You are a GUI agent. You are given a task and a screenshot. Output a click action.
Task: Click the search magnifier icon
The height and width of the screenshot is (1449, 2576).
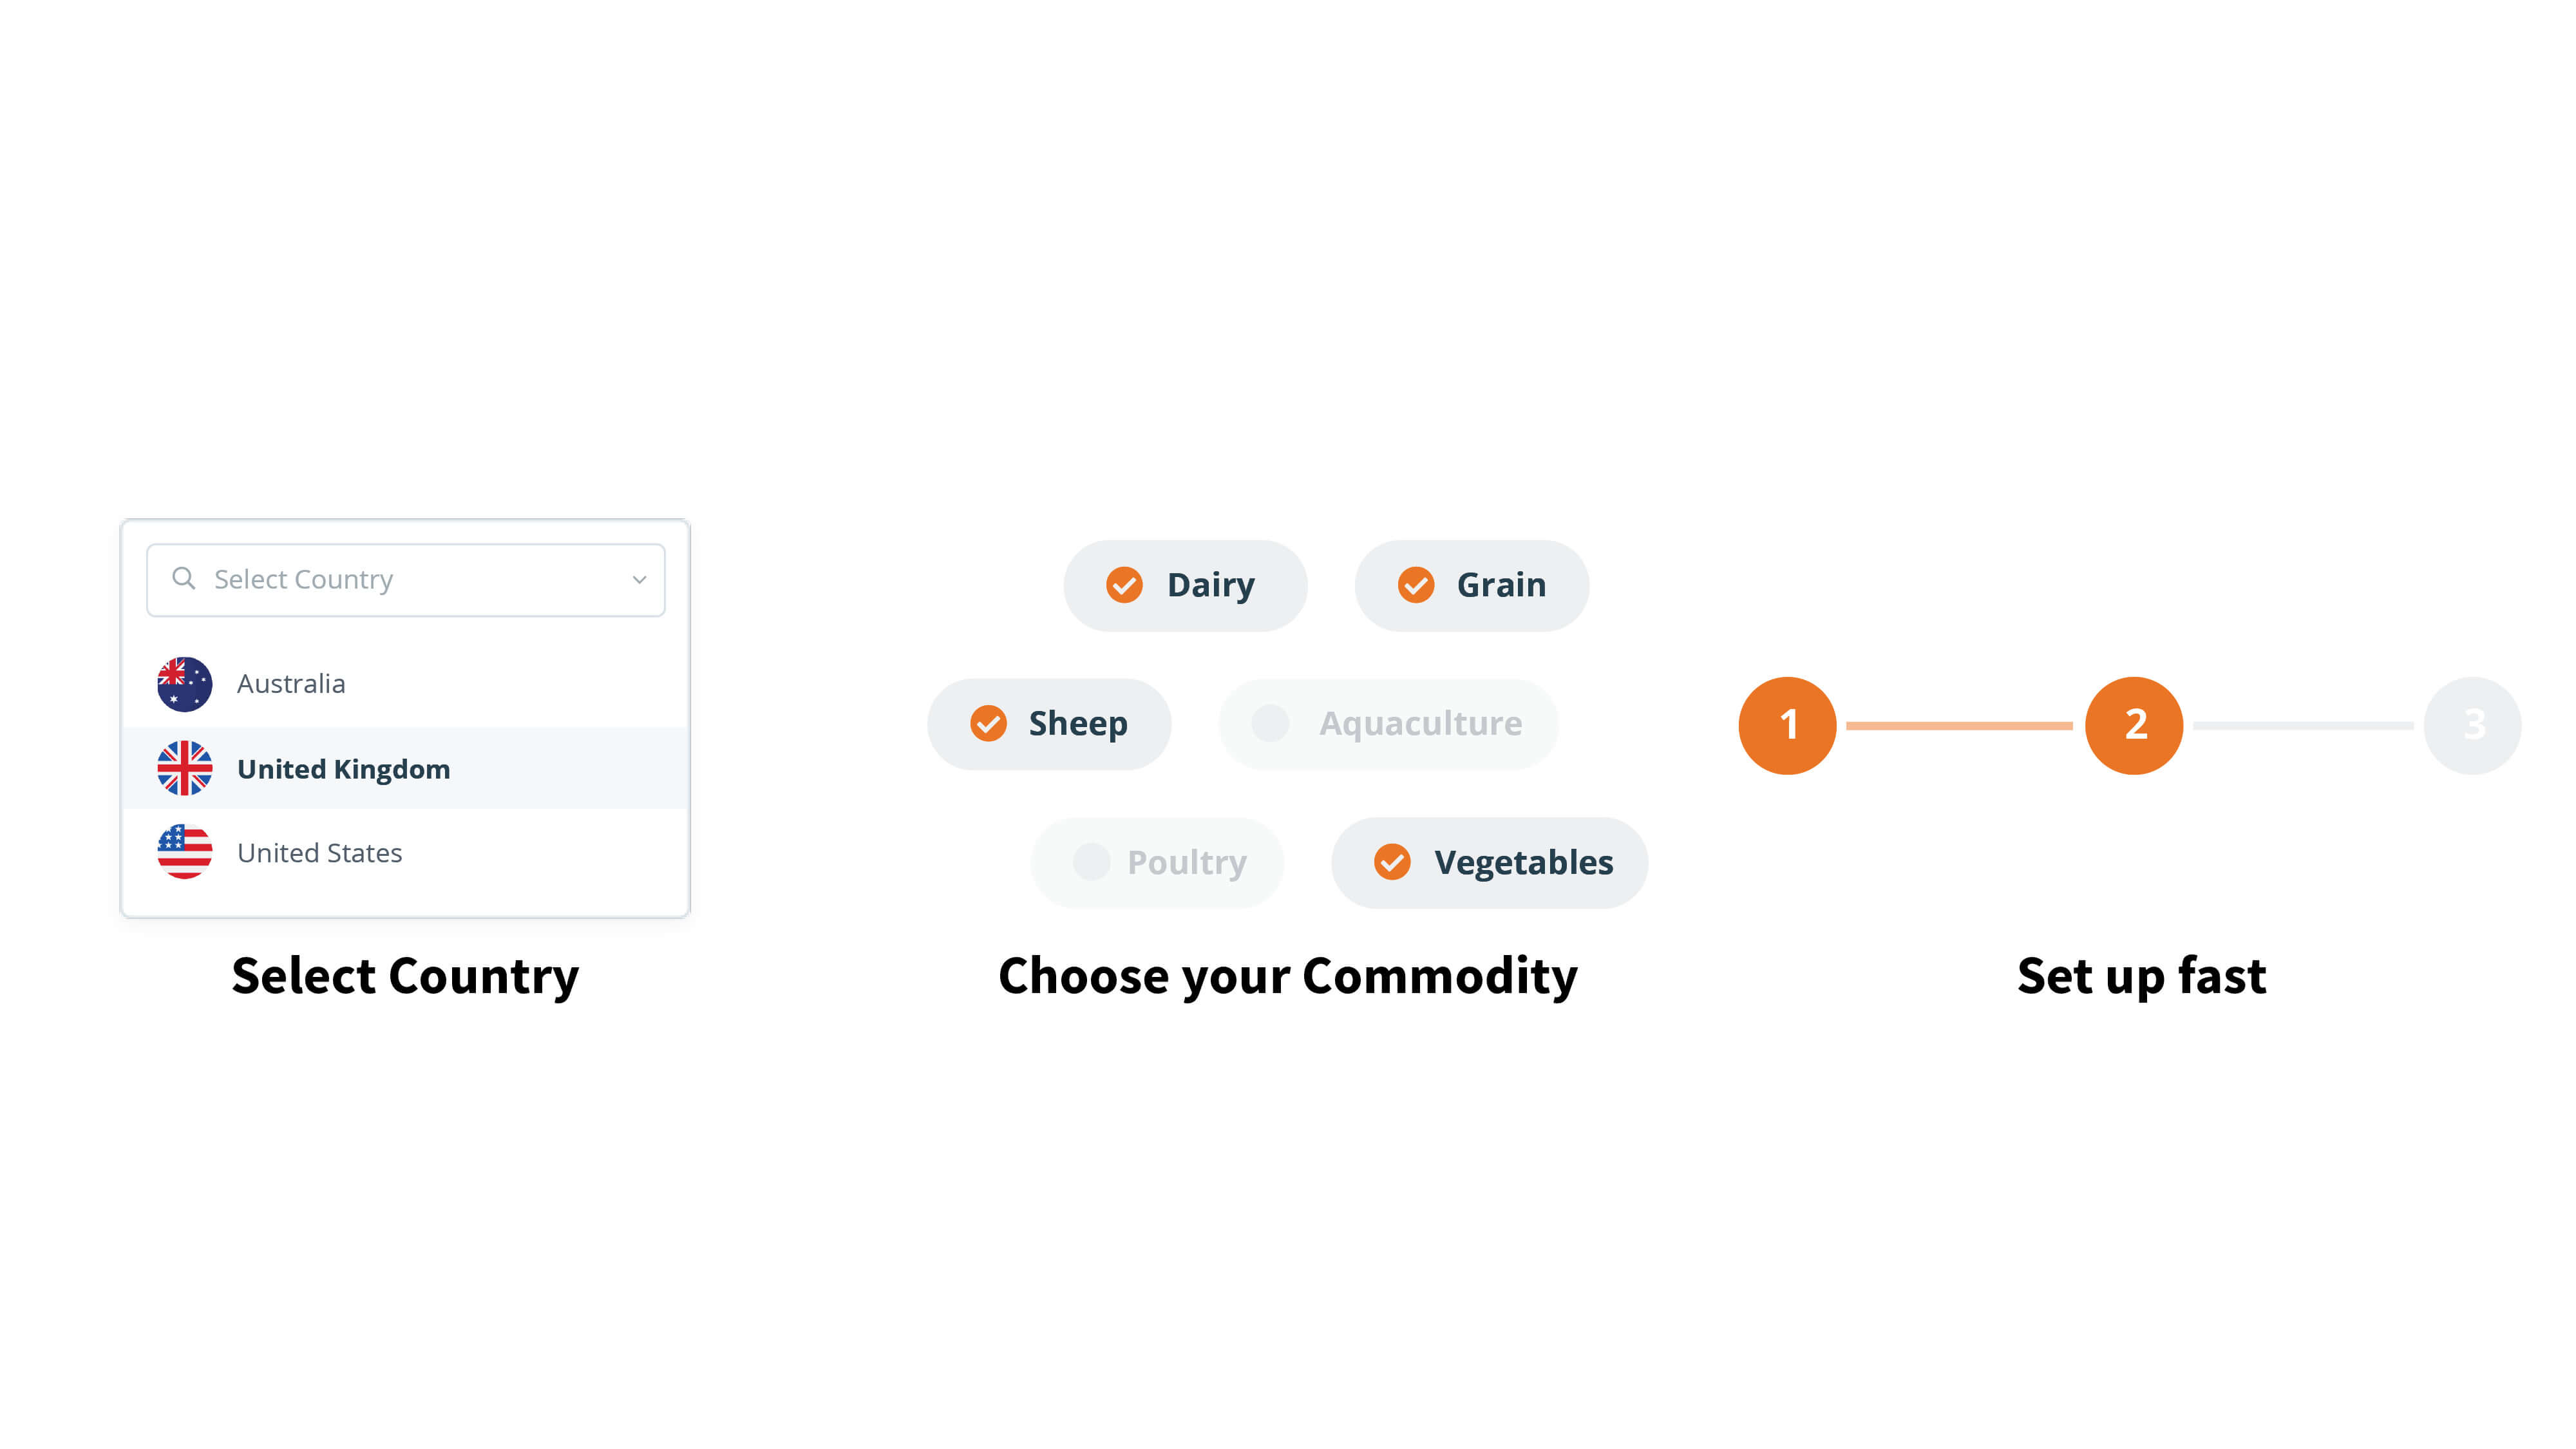tap(183, 578)
